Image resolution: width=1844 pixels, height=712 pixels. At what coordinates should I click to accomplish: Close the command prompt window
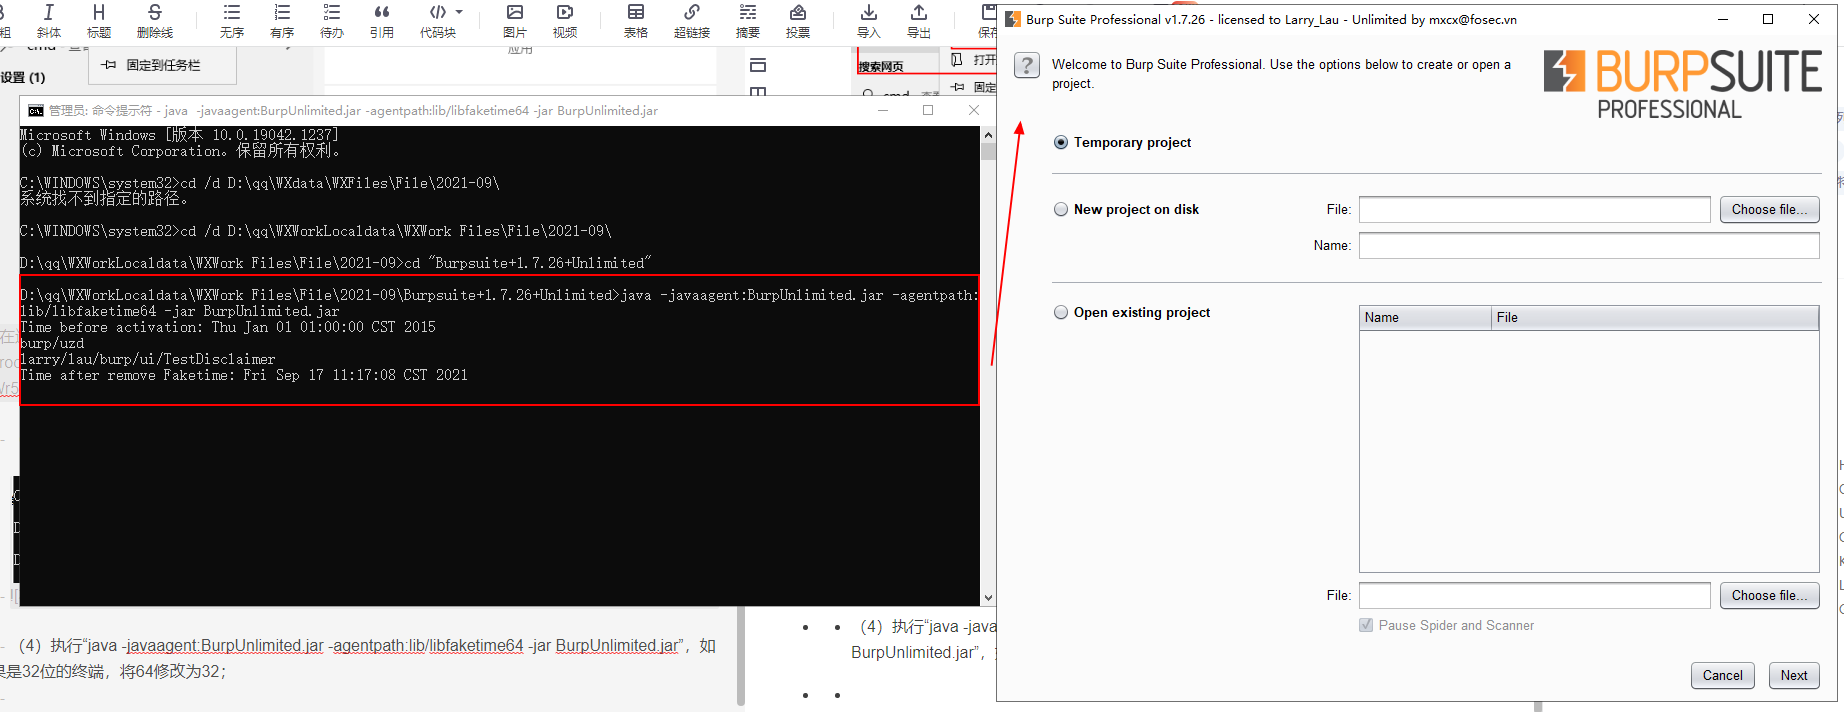(x=974, y=110)
